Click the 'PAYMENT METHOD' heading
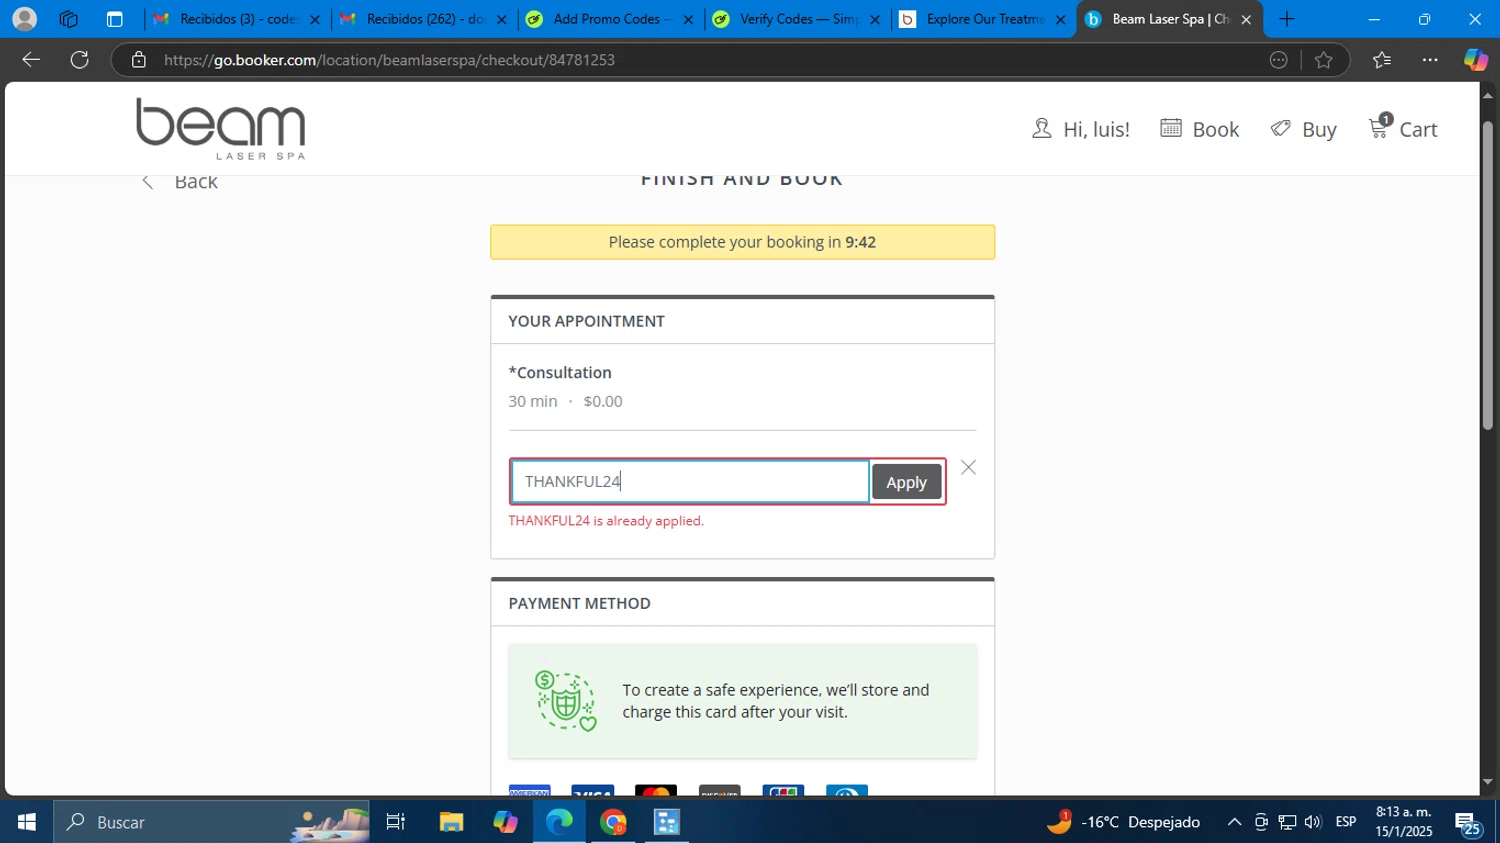The width and height of the screenshot is (1500, 843). coord(579,603)
